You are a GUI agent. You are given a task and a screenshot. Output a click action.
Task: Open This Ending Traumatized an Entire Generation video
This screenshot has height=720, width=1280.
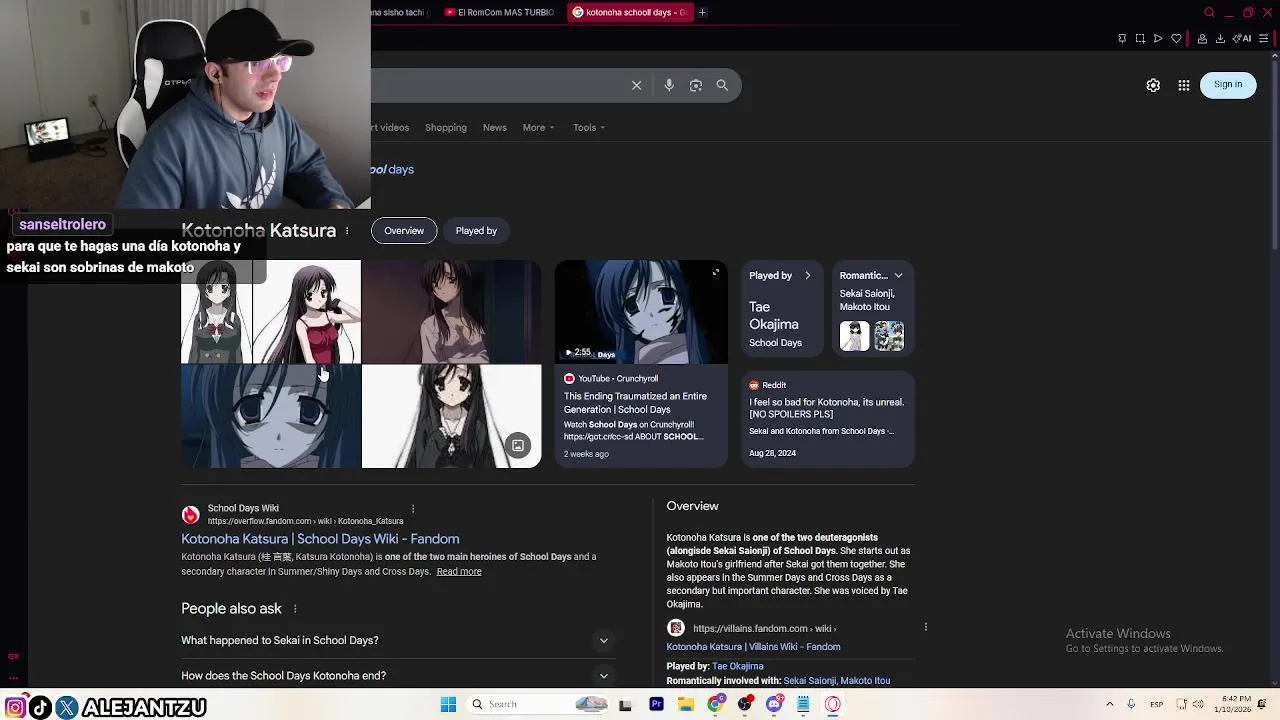(635, 403)
